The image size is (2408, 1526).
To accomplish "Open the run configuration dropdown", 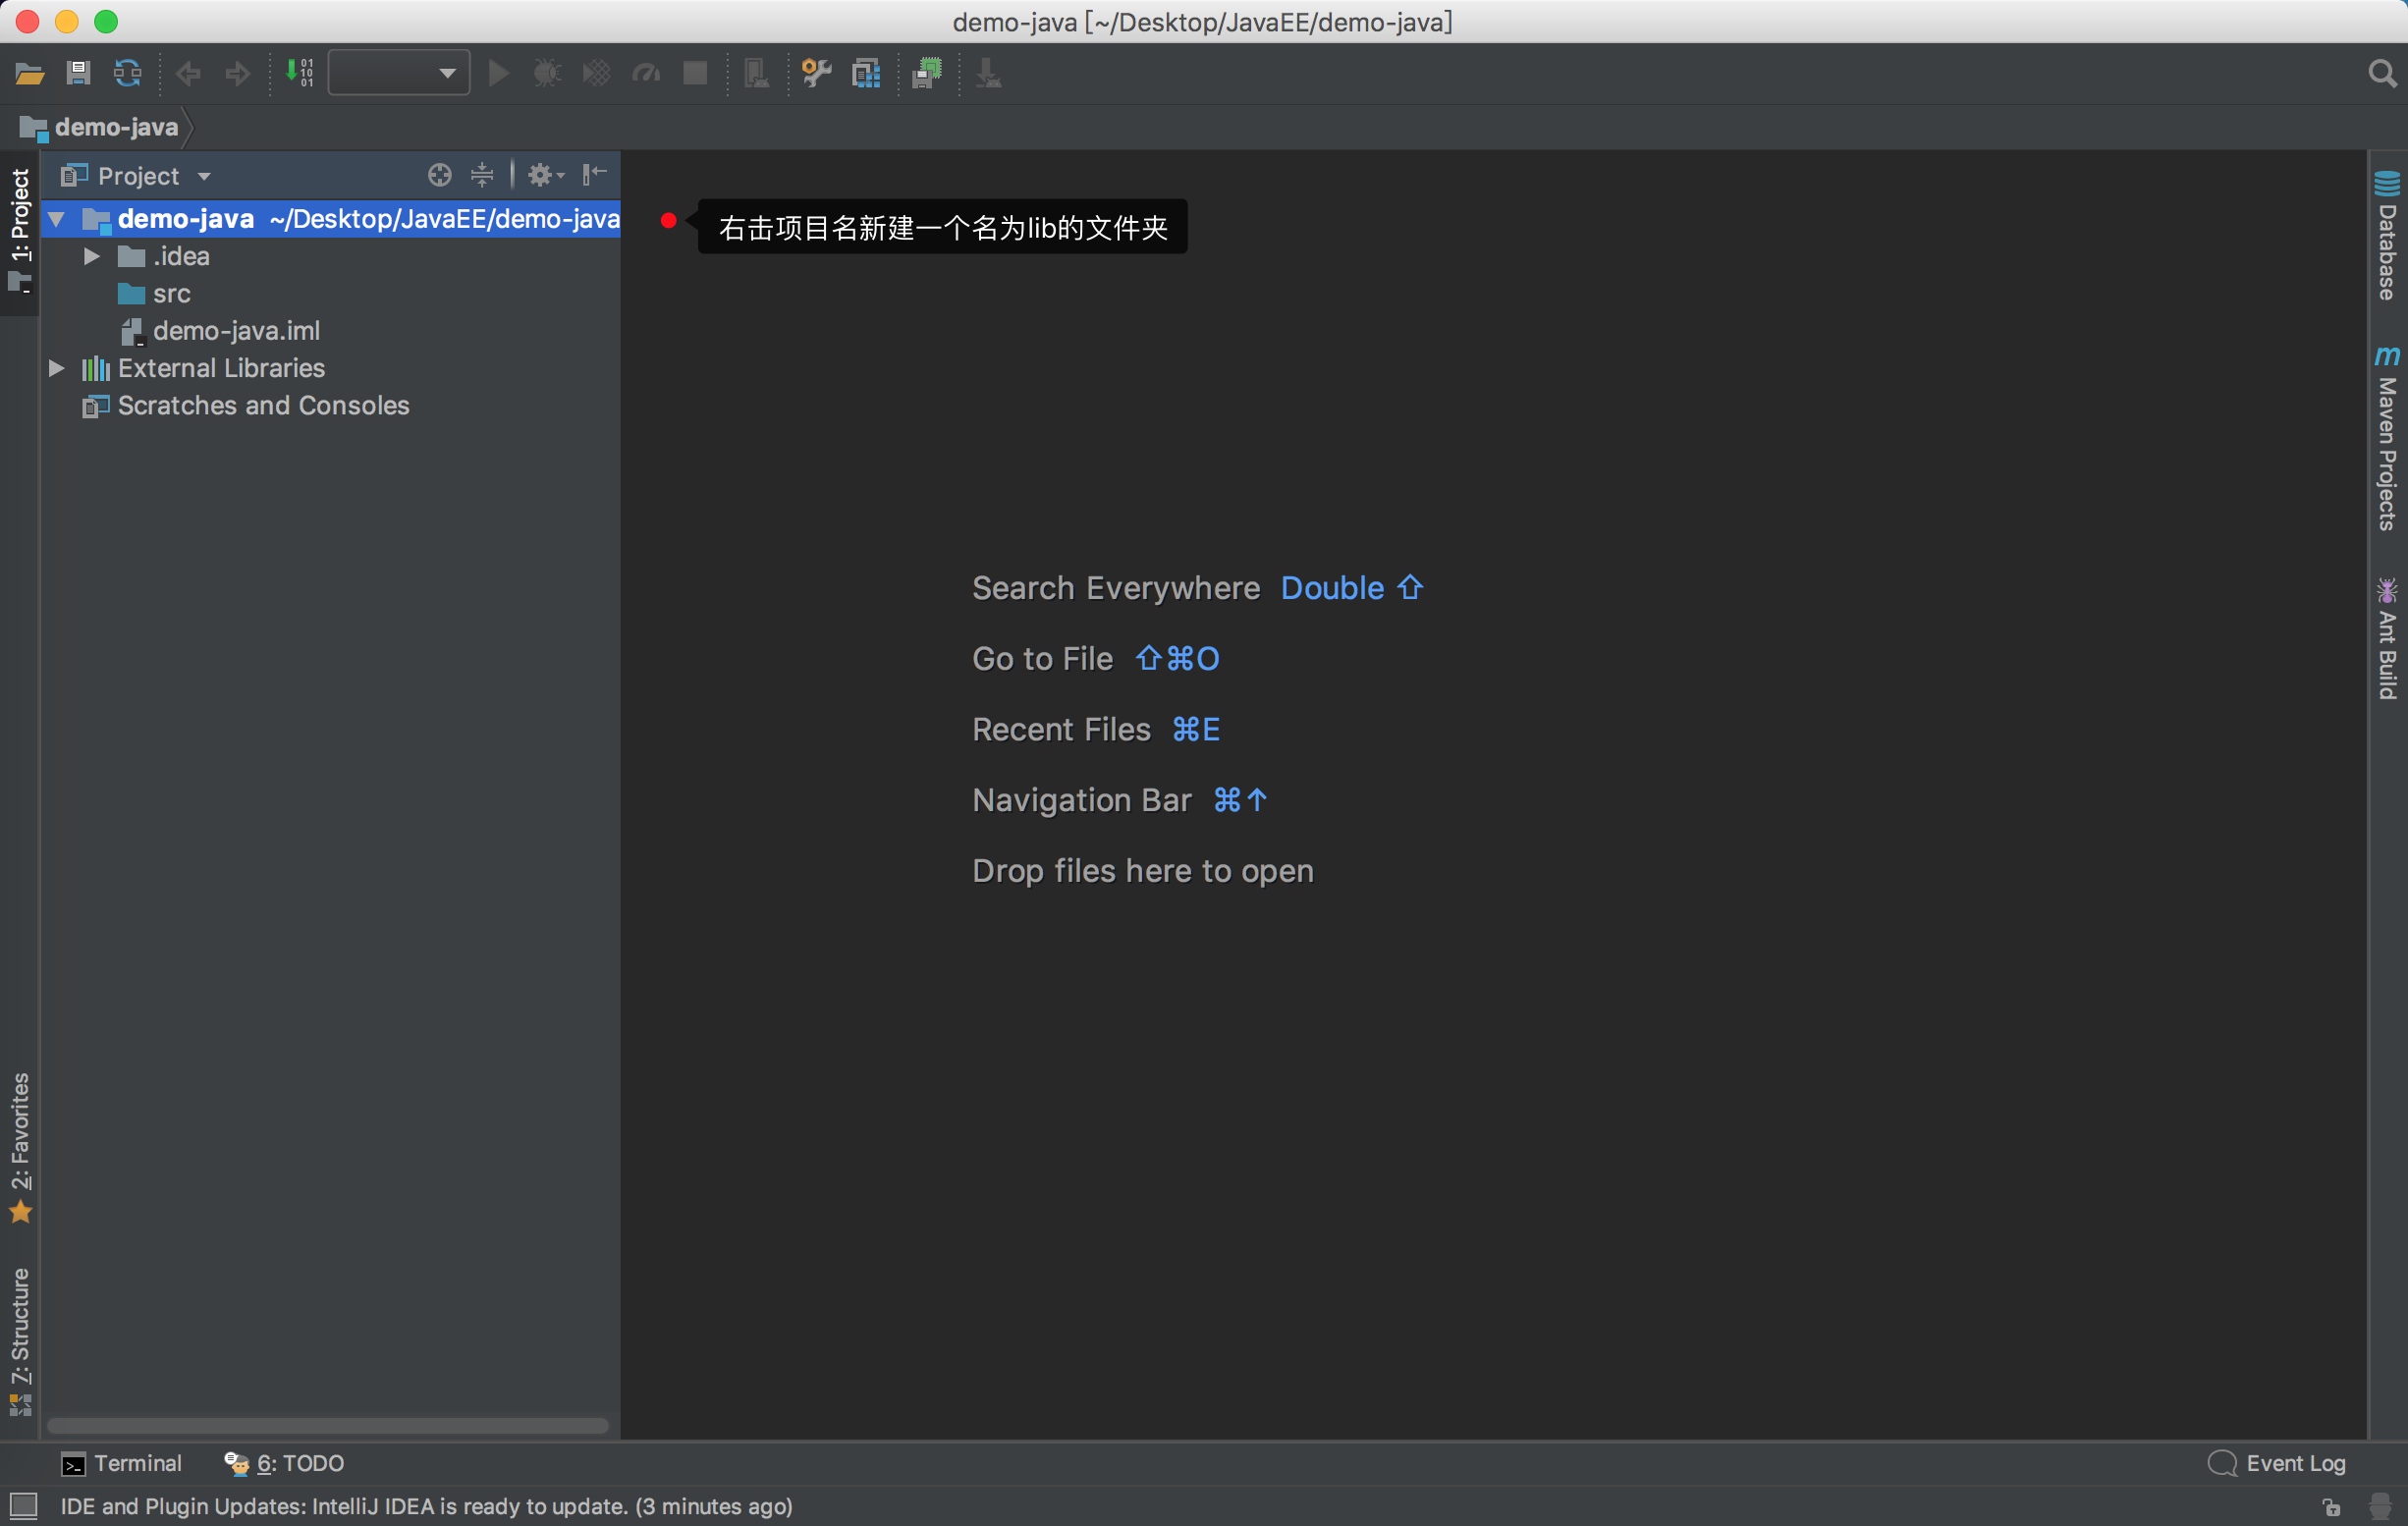I will [x=399, y=73].
